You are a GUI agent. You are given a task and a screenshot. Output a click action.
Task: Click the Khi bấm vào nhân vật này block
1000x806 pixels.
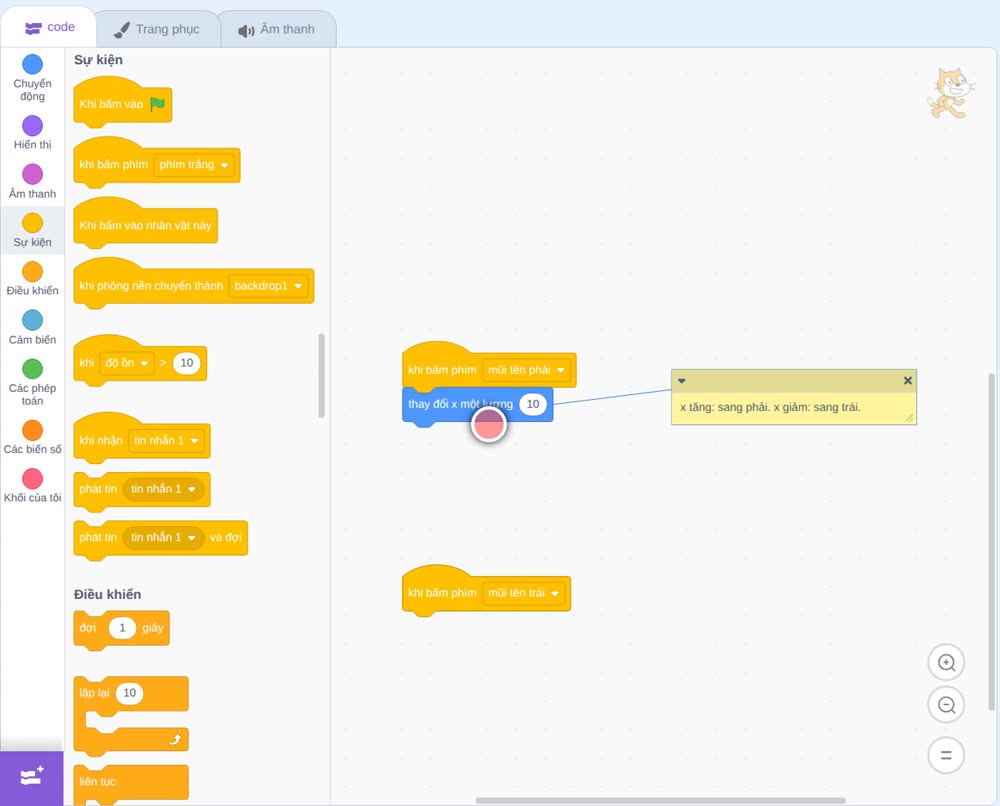coord(145,224)
